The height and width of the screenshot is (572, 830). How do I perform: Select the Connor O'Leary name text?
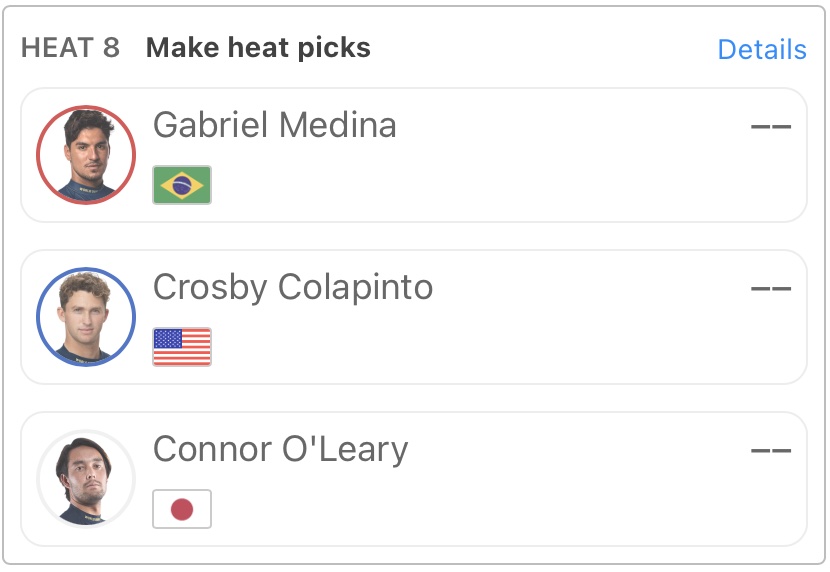(280, 450)
